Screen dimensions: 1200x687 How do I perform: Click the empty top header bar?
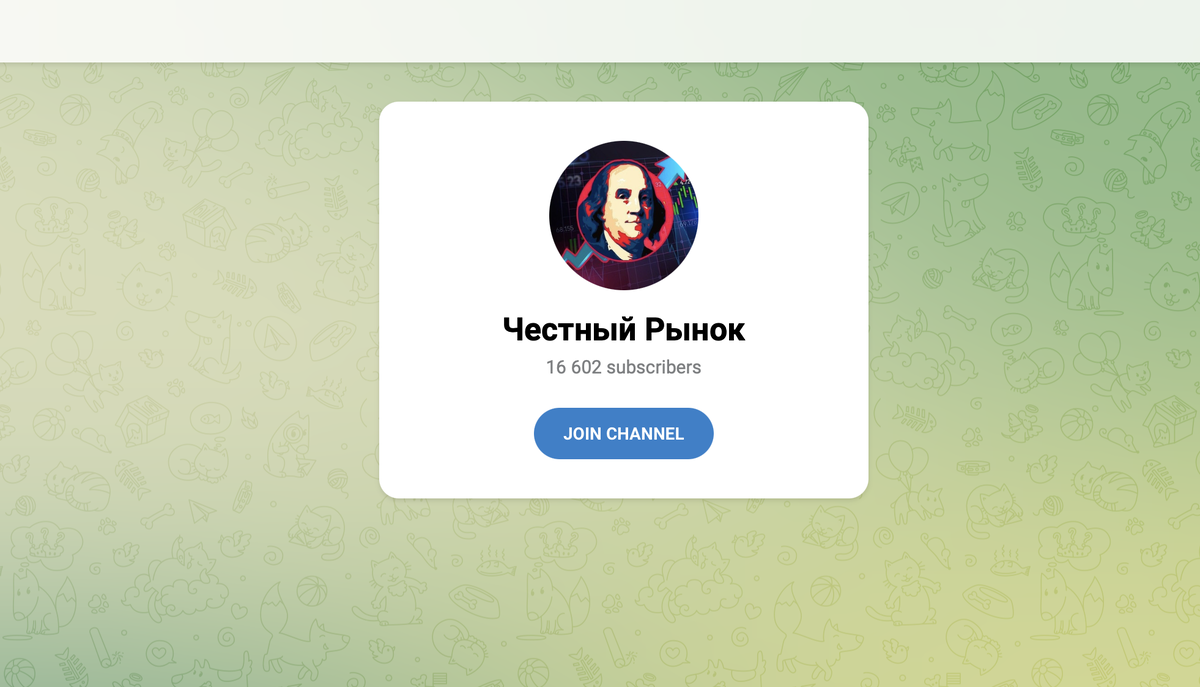tap(600, 31)
